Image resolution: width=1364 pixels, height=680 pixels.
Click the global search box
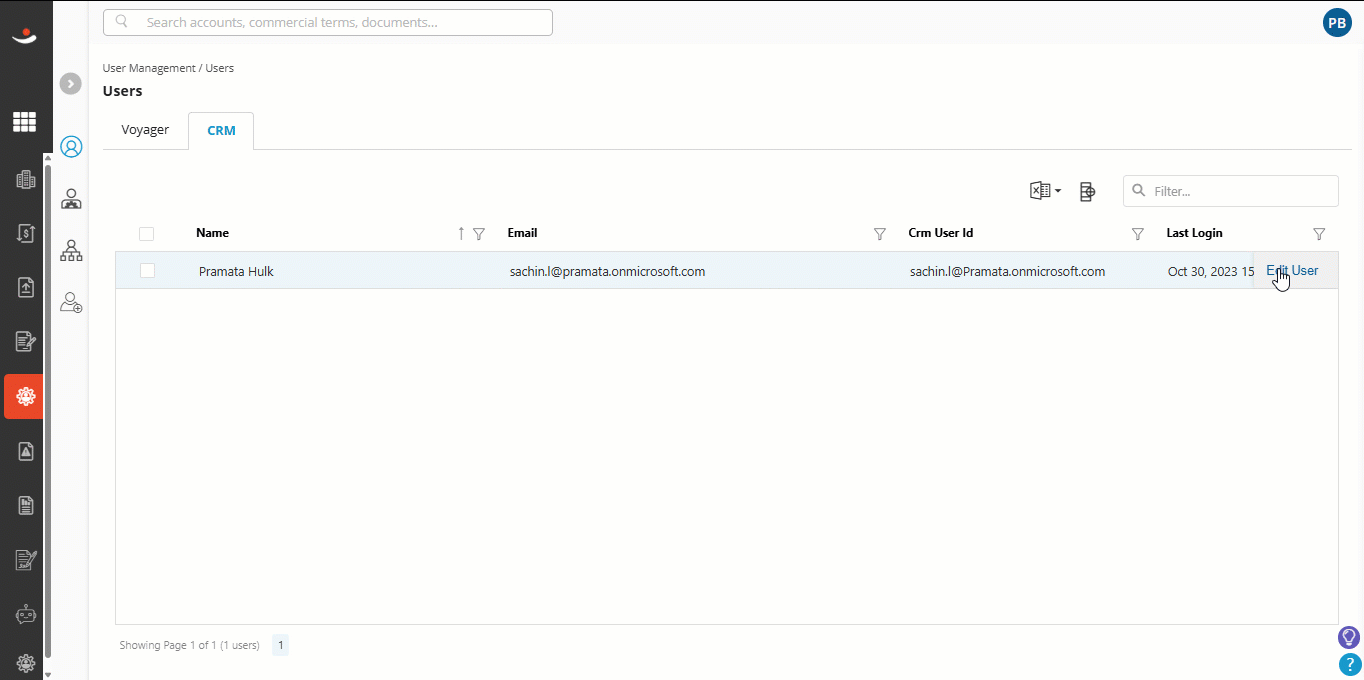pyautogui.click(x=328, y=22)
